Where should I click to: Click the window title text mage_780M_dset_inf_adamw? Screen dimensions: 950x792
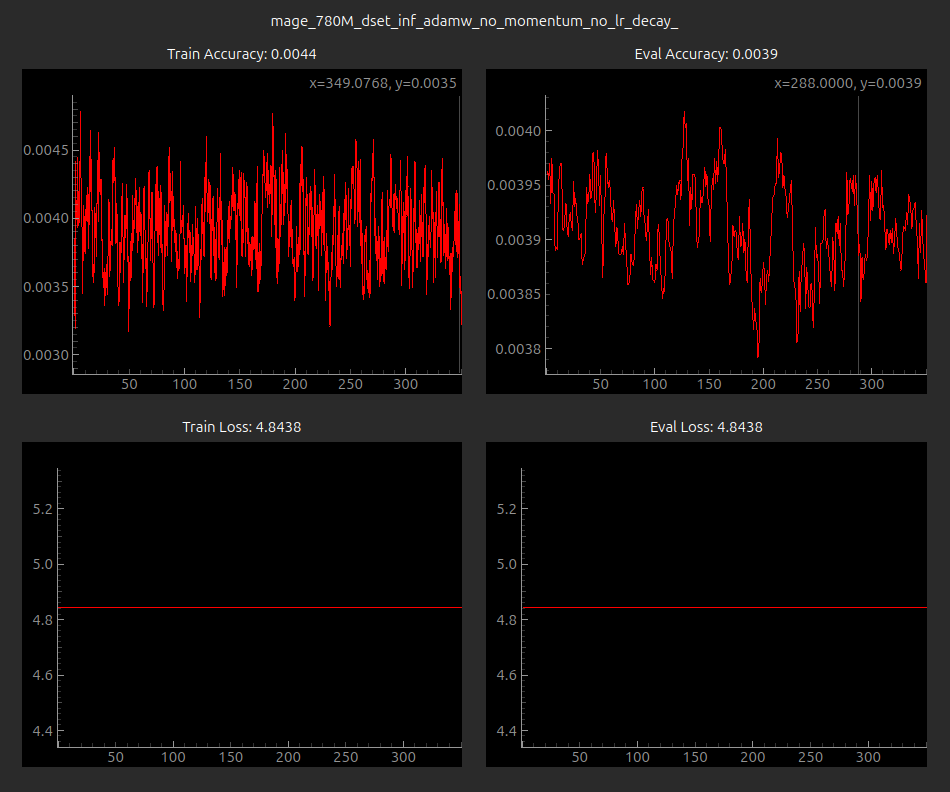[x=474, y=21]
